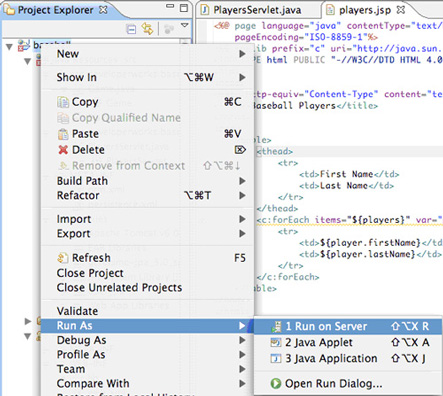Click the players.jsp file icon
The image size is (443, 396).
pyautogui.click(x=330, y=10)
